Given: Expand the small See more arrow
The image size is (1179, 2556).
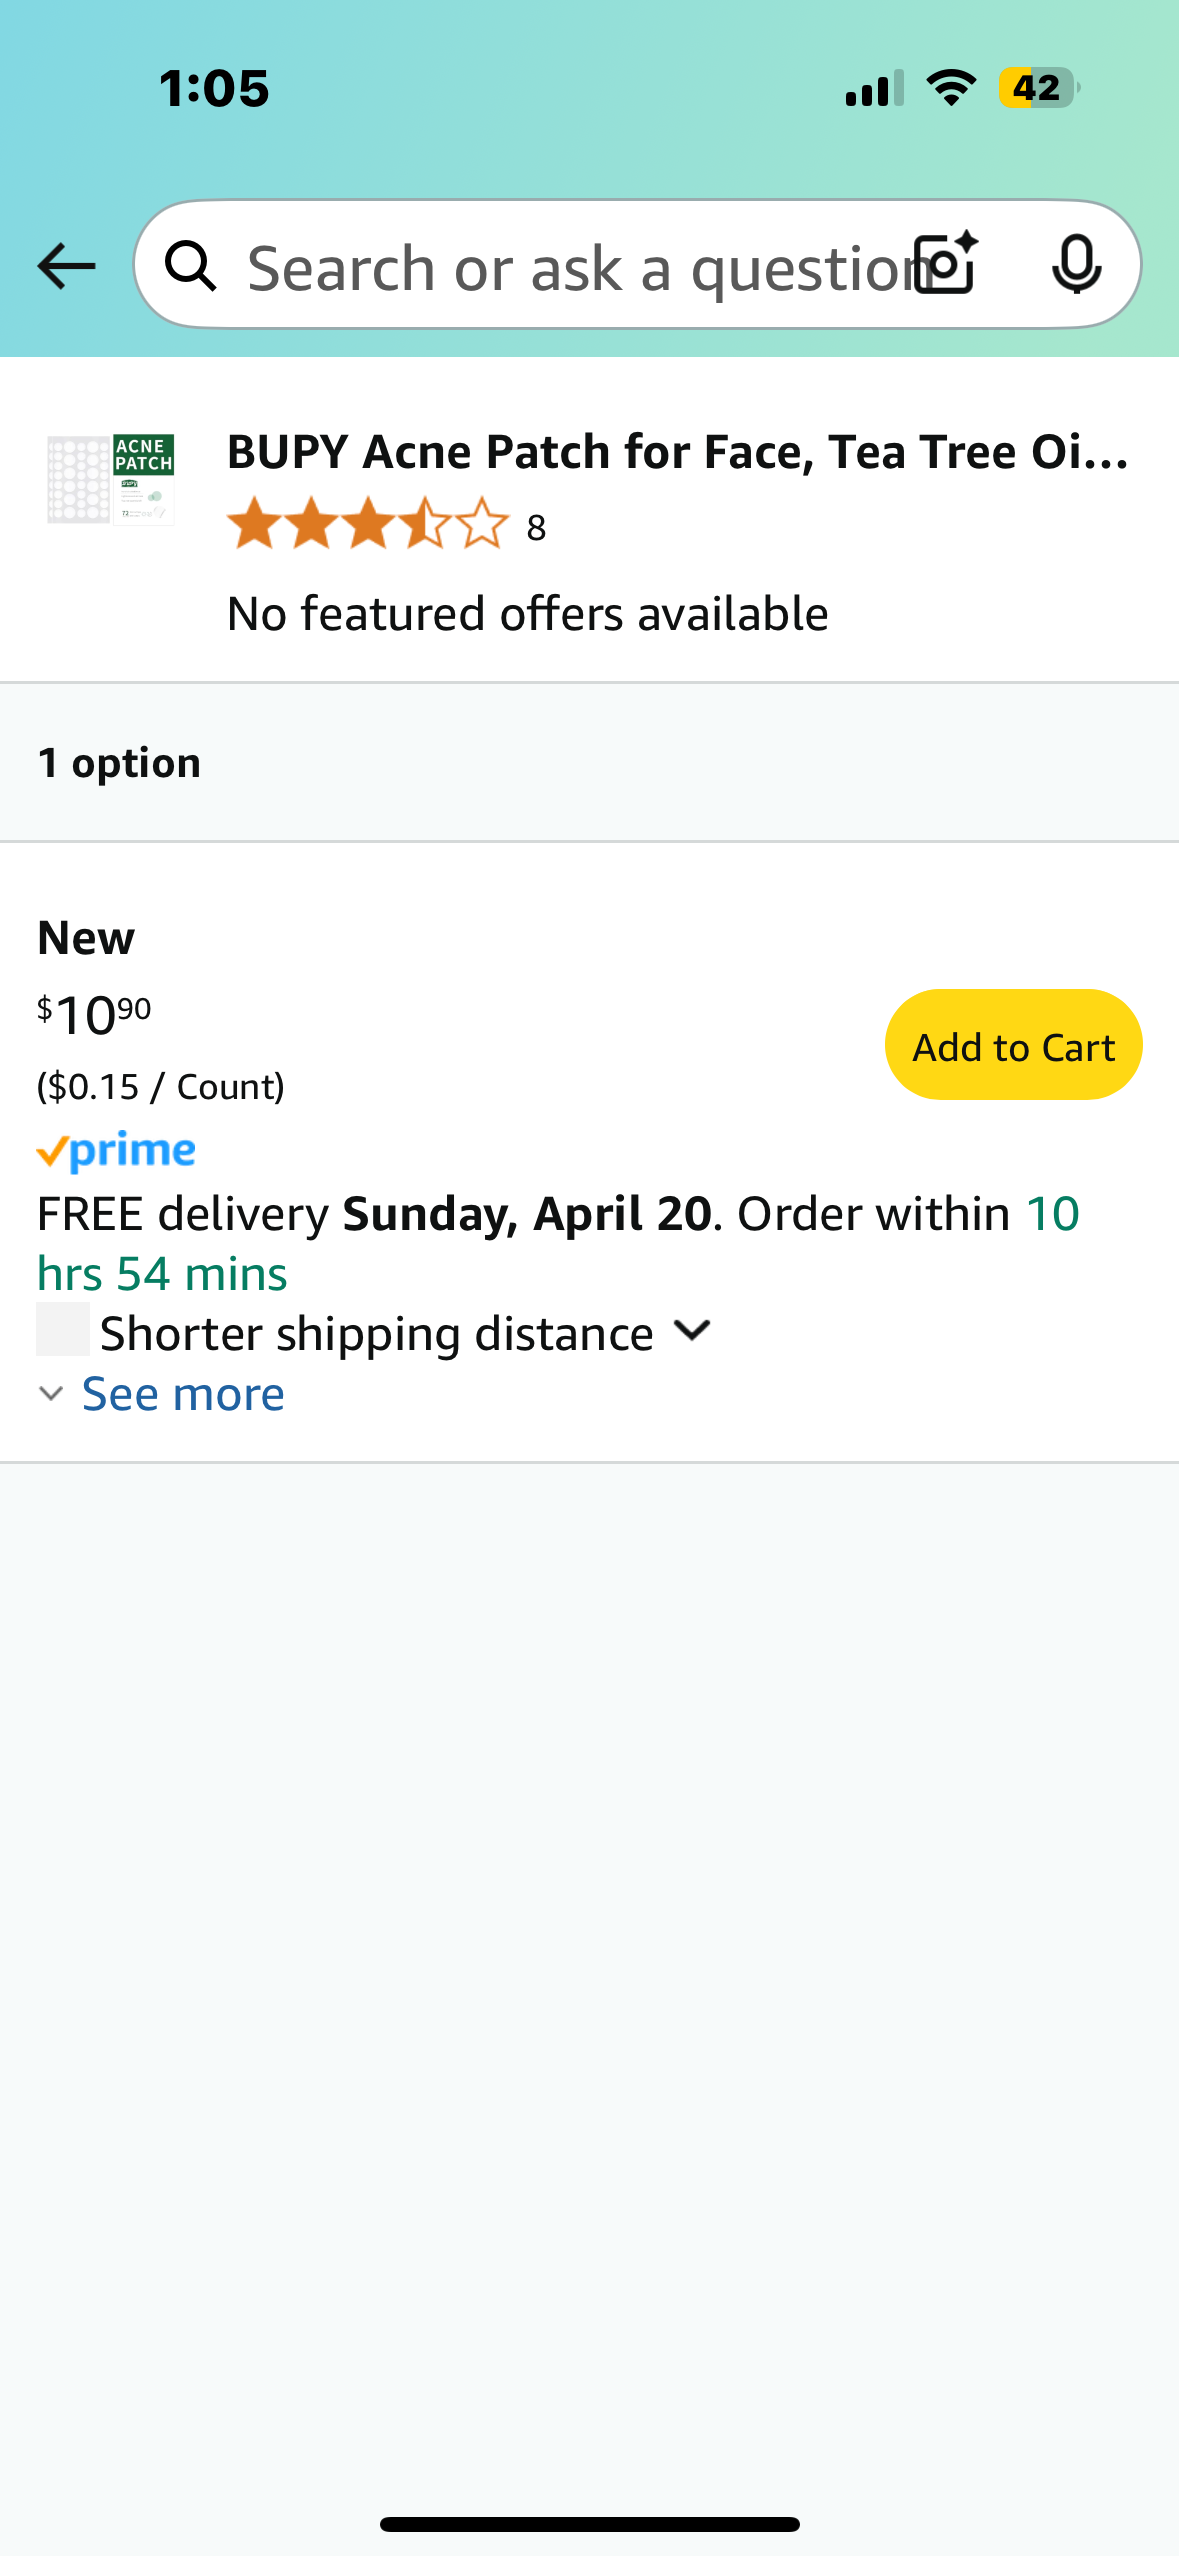Looking at the screenshot, I should [x=51, y=1394].
